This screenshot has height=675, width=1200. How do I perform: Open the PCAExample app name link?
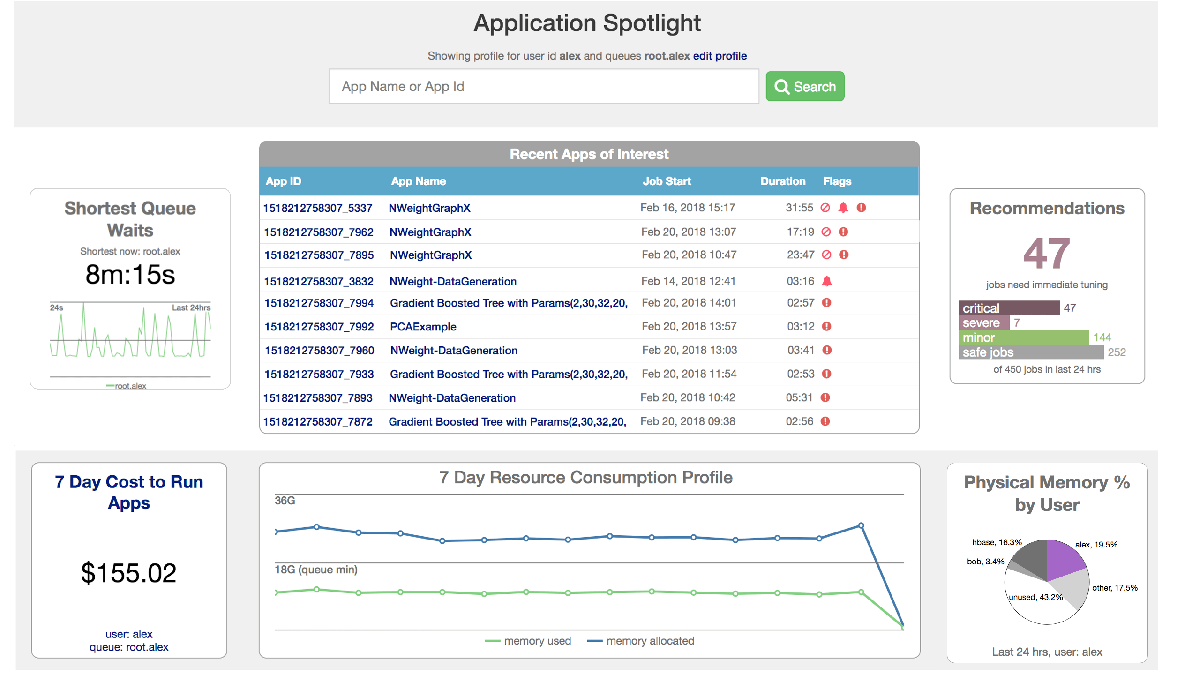pyautogui.click(x=423, y=326)
